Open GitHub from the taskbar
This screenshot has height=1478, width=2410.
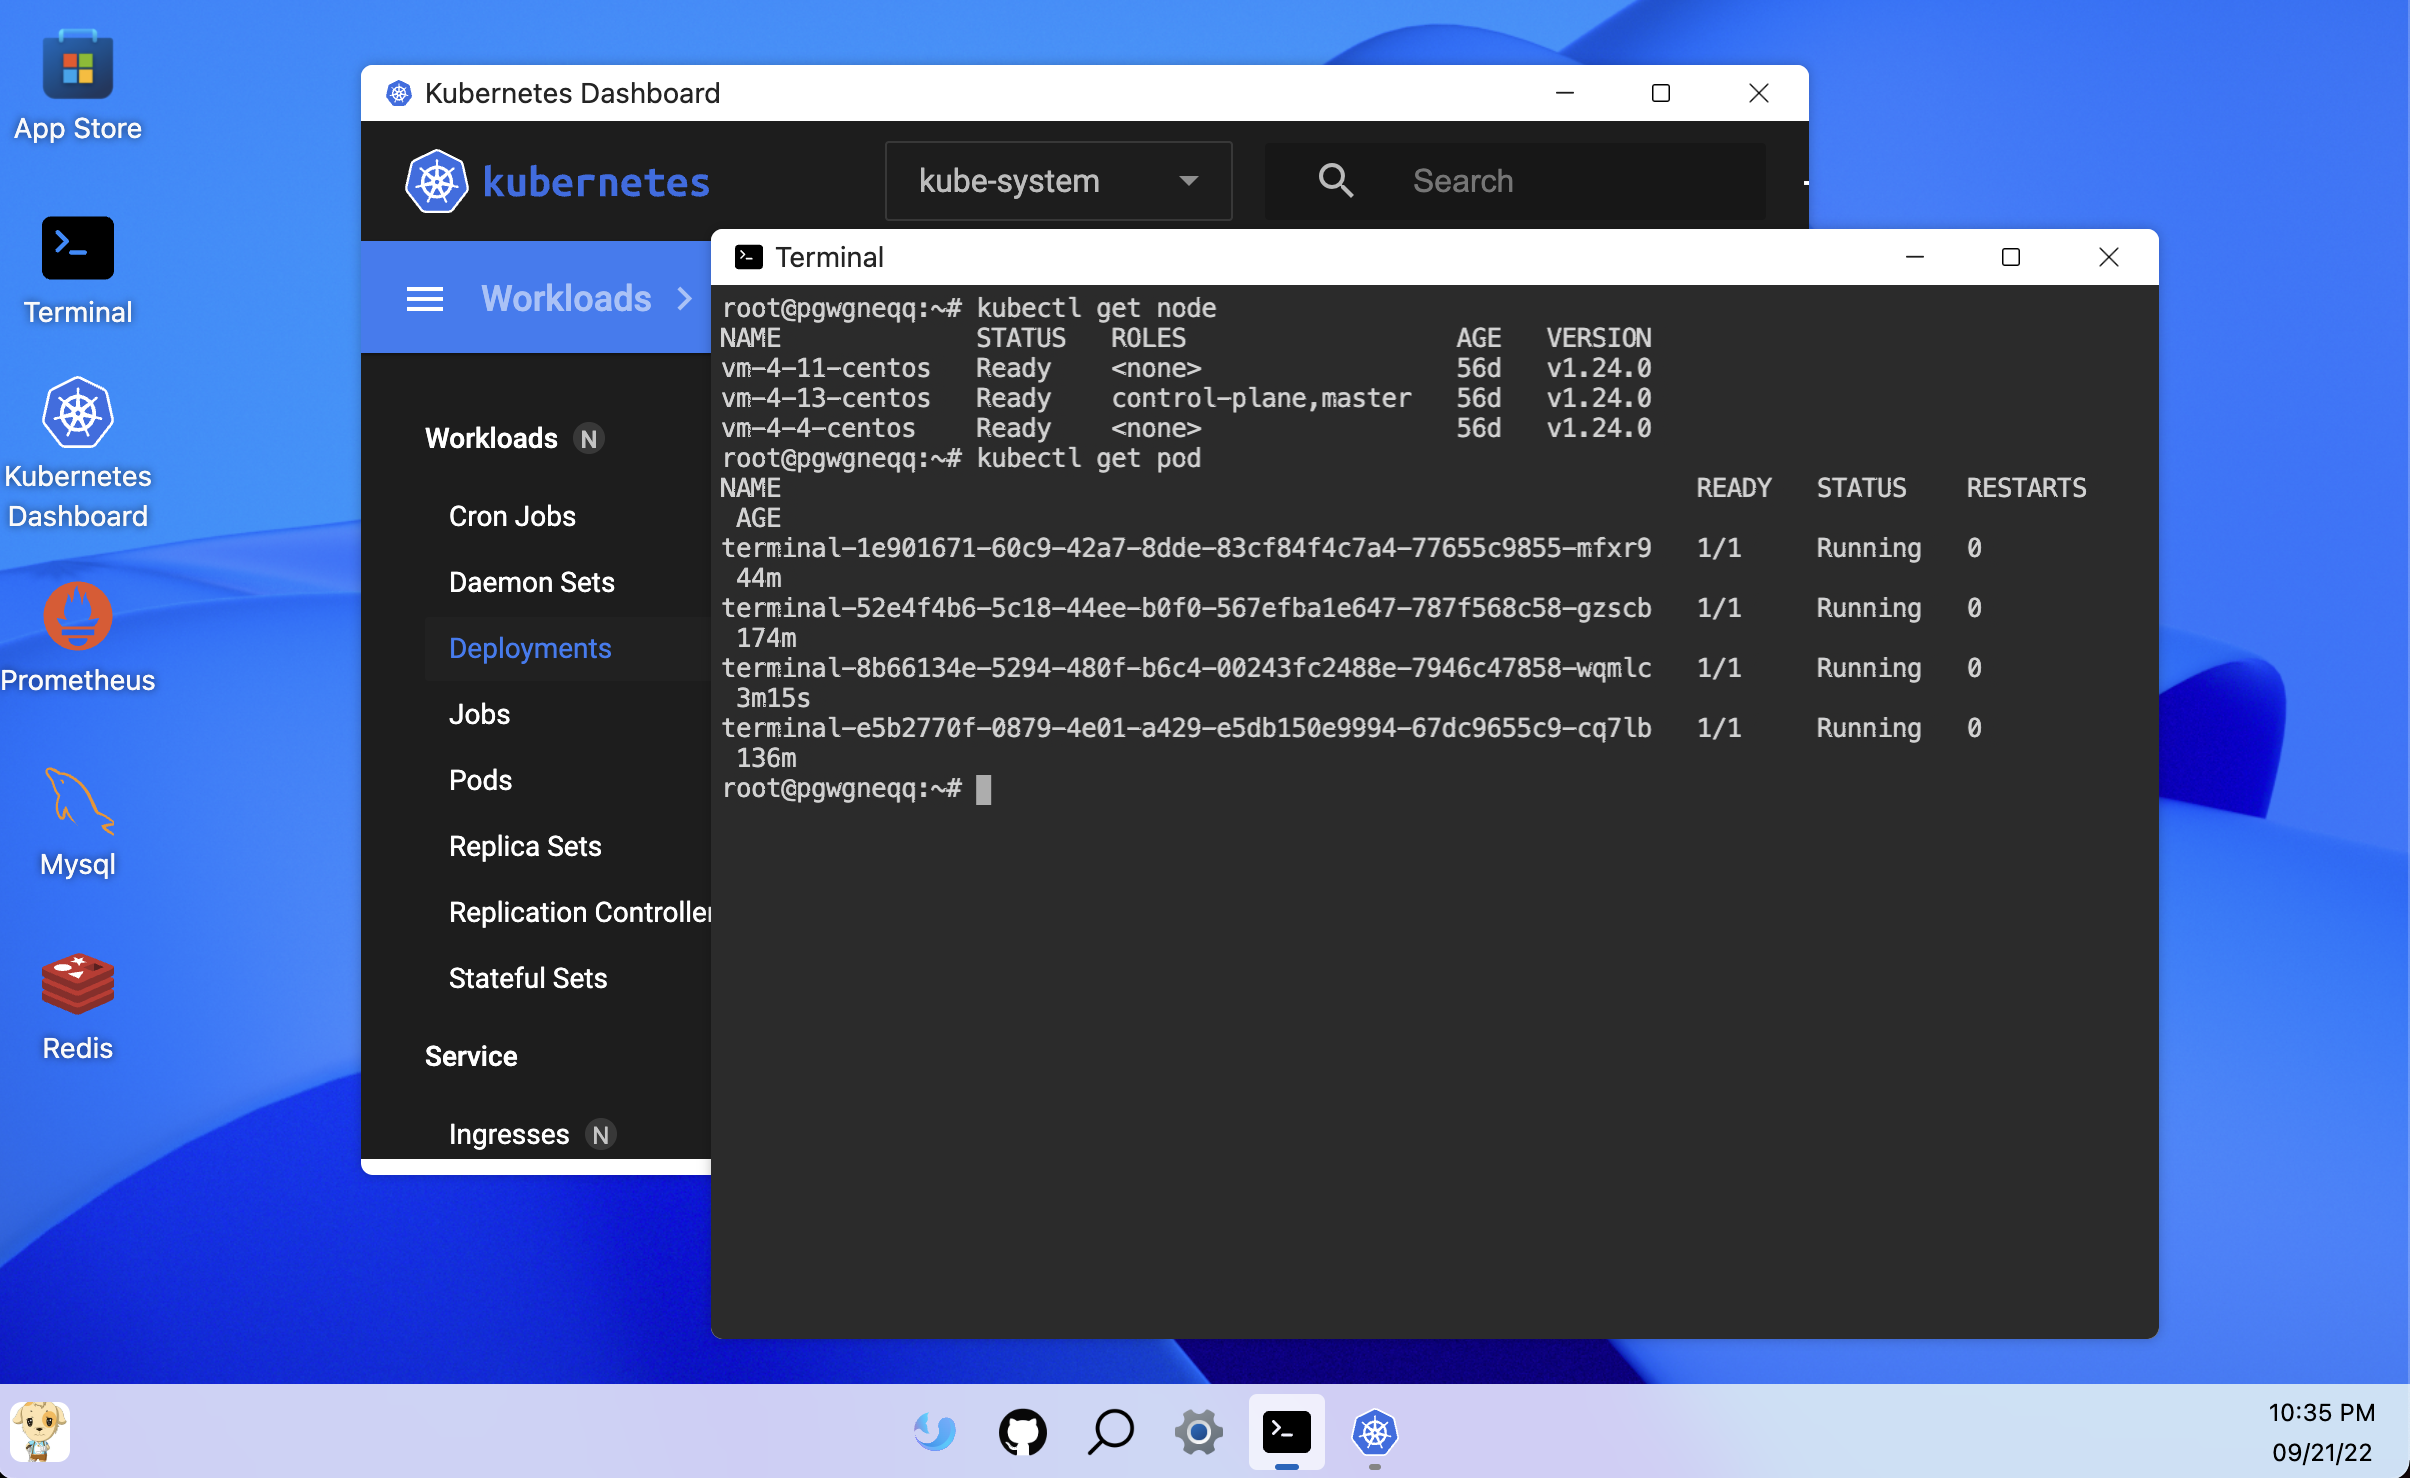1022,1432
